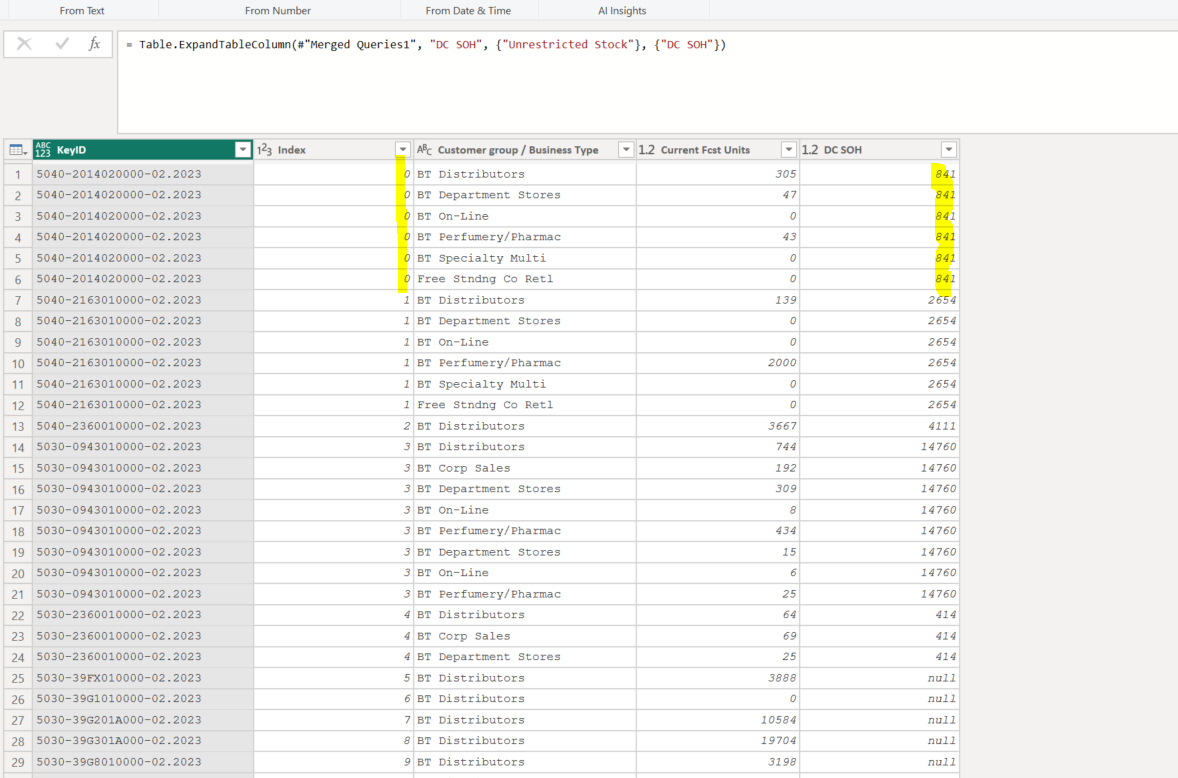Click DC SOH value 4111 cell

879,427
